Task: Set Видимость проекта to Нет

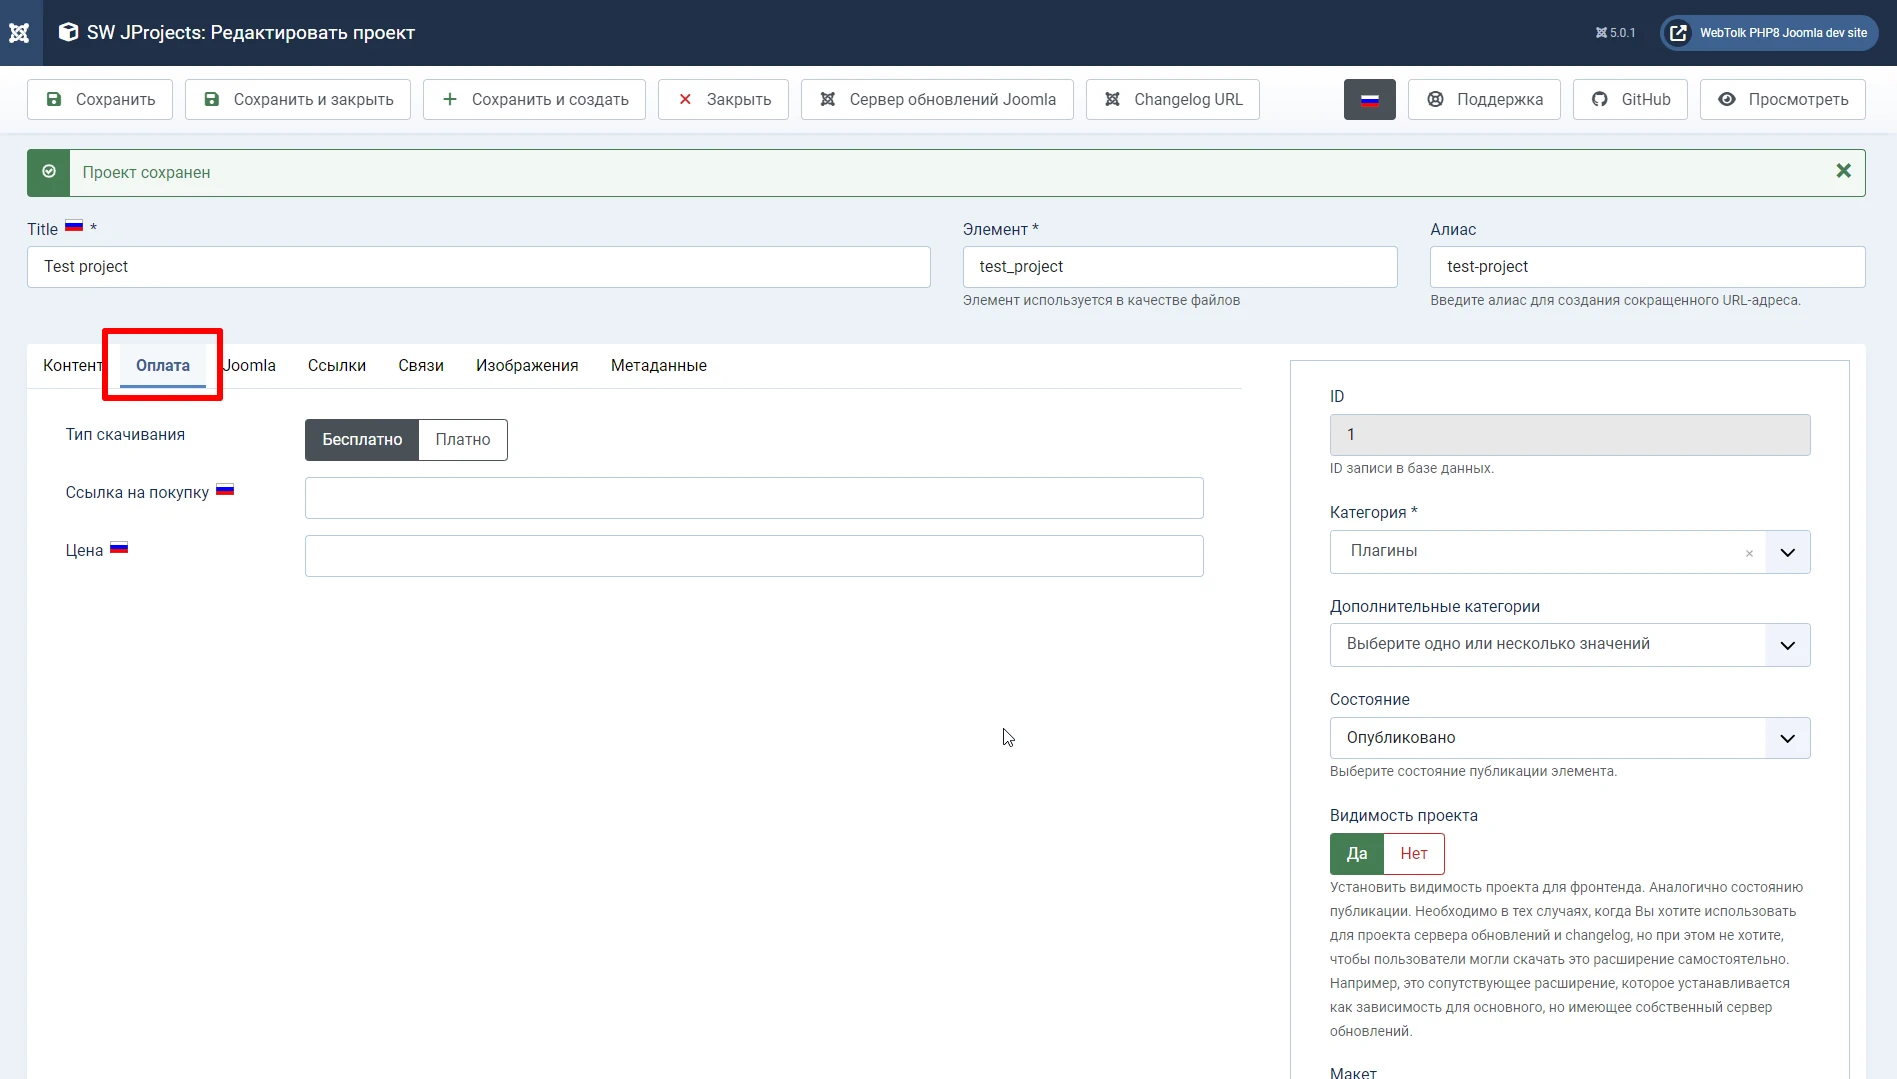Action: click(1414, 854)
